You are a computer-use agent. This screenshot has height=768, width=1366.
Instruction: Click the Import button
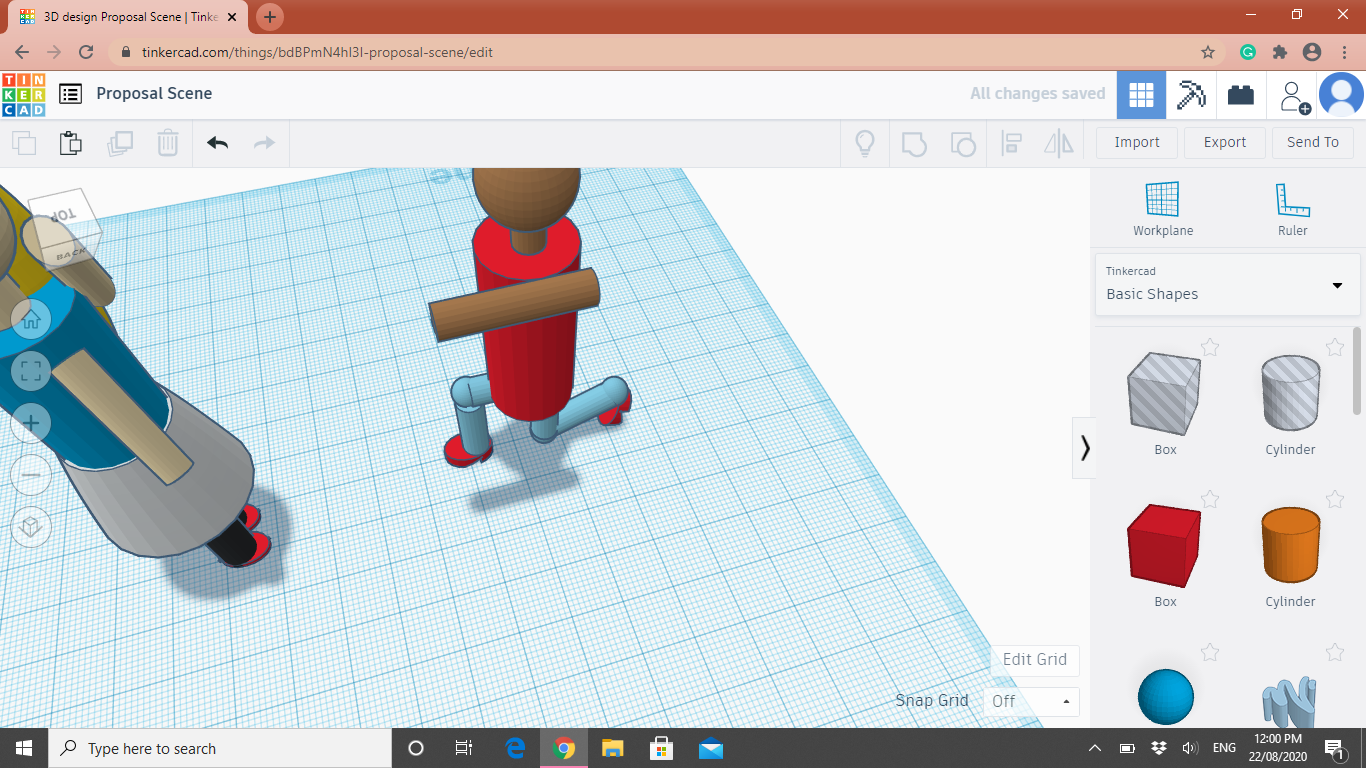point(1137,142)
